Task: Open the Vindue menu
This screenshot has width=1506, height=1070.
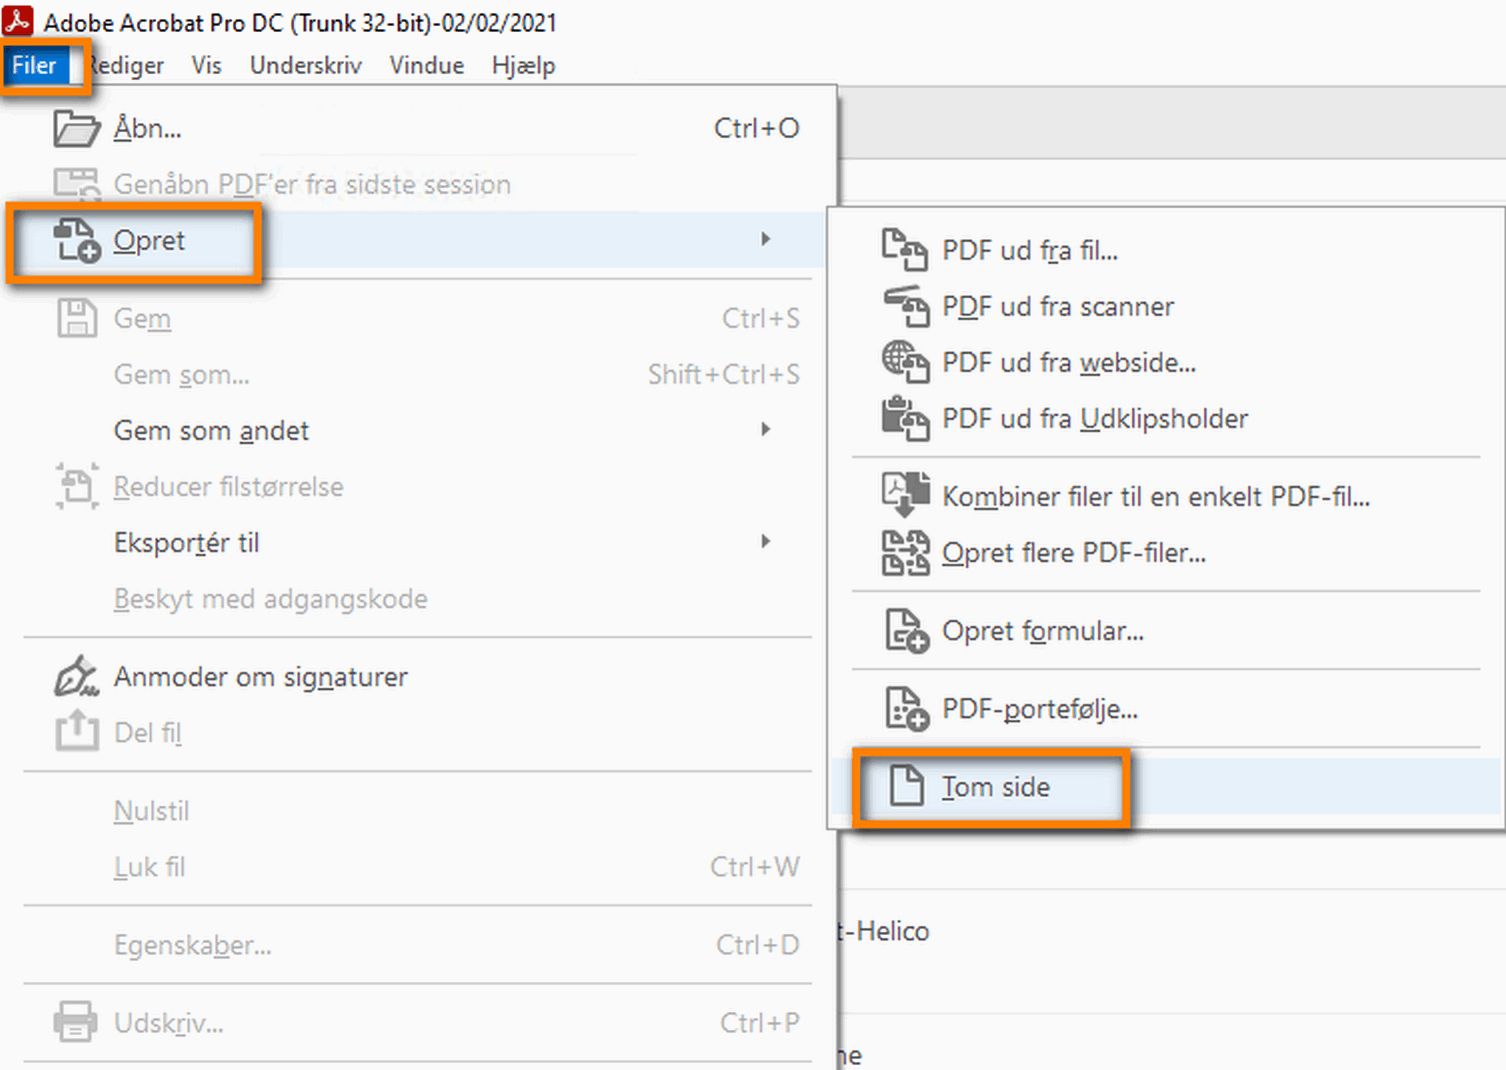Action: 426,66
